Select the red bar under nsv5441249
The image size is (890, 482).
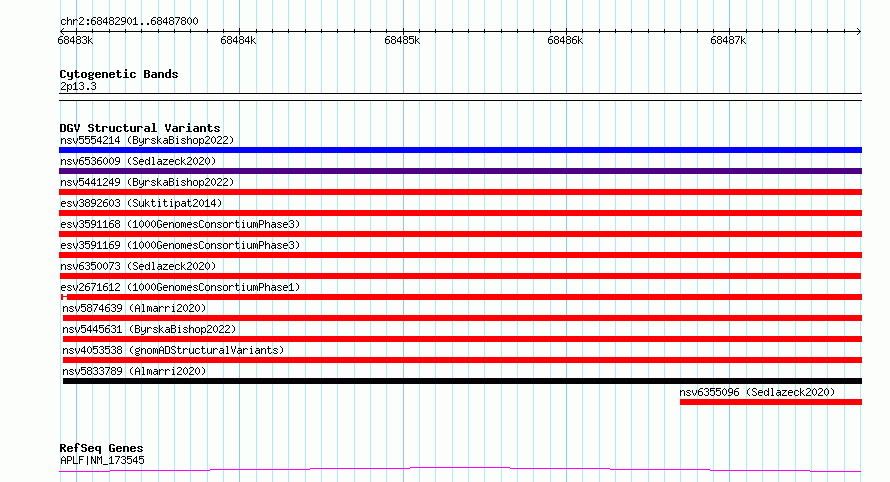tap(460, 192)
